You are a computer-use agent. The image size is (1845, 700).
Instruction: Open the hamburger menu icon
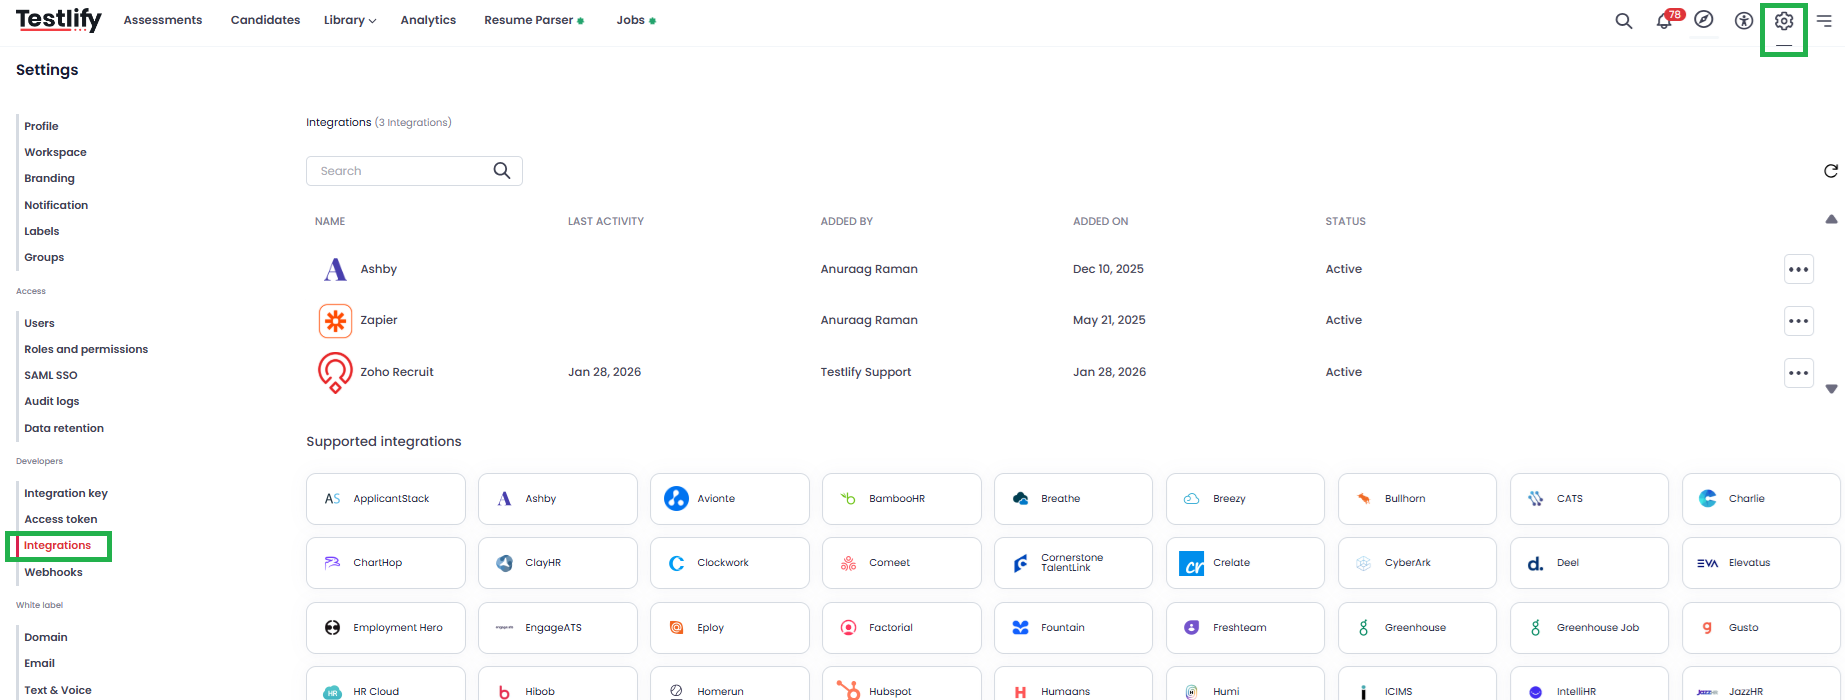click(1824, 21)
